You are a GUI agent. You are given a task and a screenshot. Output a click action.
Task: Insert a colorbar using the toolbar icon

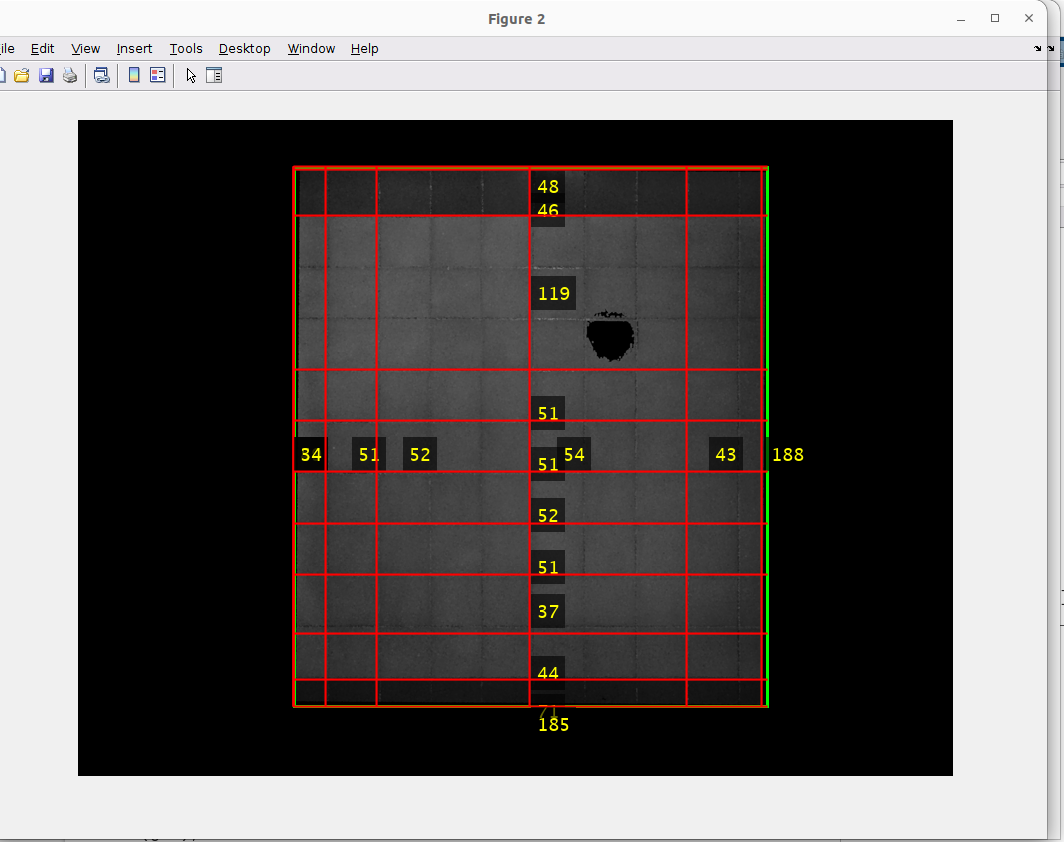pyautogui.click(x=133, y=75)
